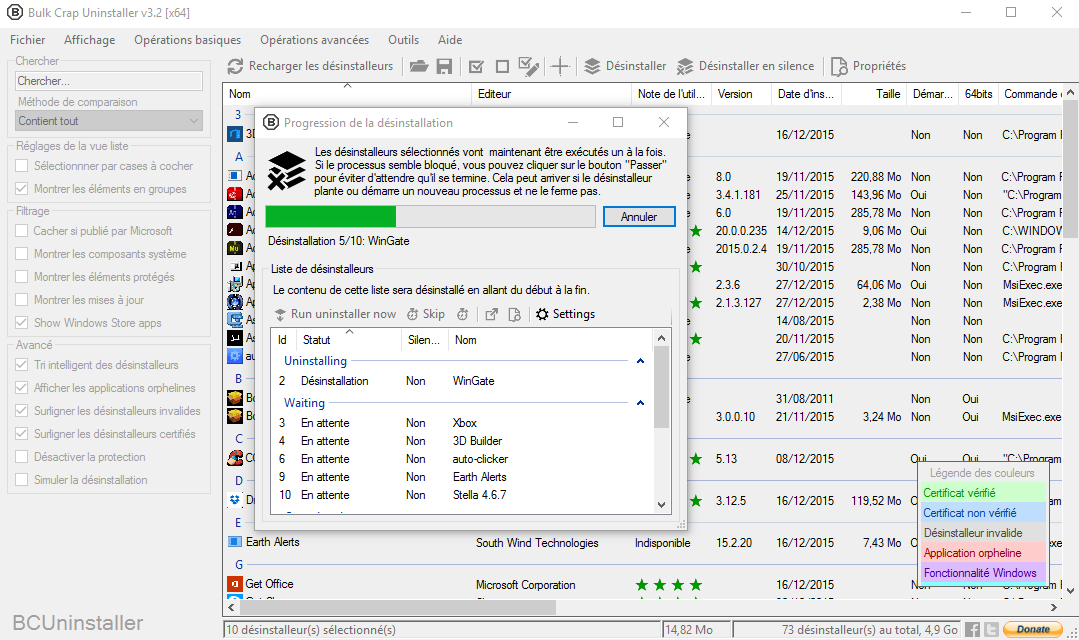Click the save floppy disk toolbar icon
Viewport: 1079px width, 640px height.
click(x=445, y=66)
